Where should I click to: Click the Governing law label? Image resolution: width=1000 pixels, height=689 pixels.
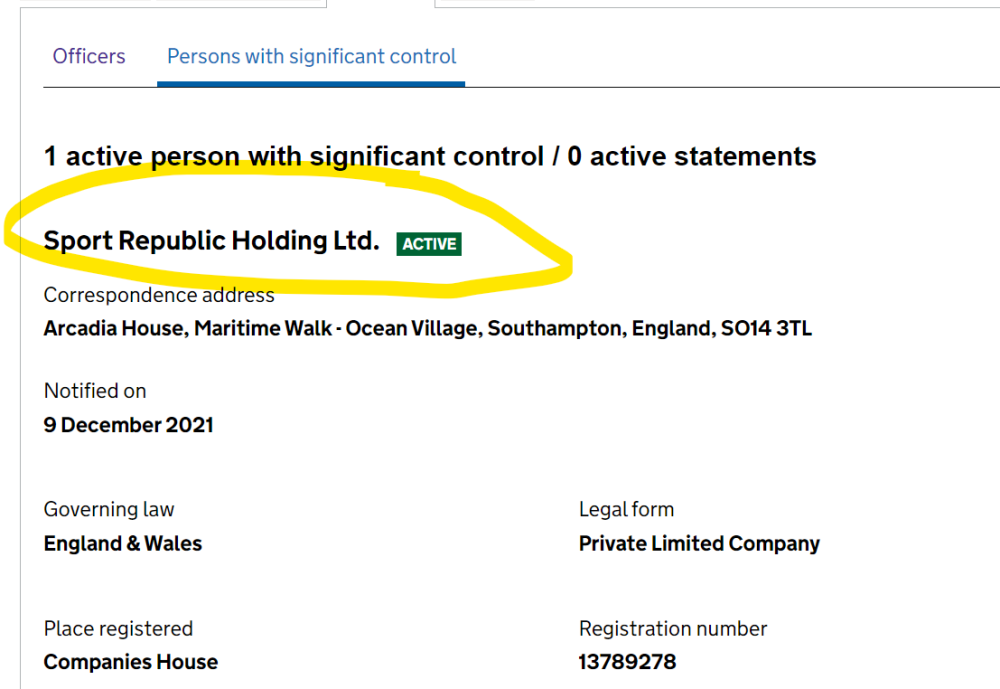108,509
